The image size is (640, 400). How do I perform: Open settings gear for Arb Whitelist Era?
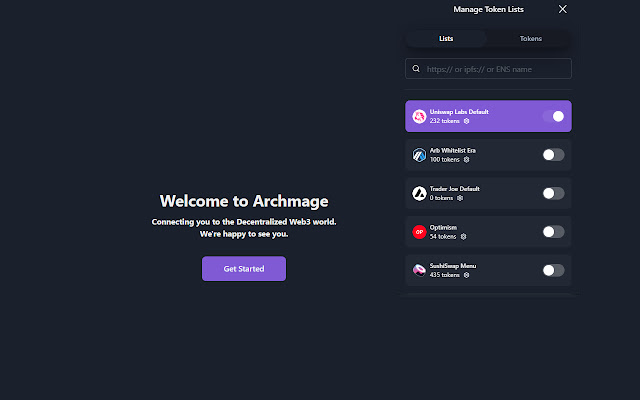(x=467, y=160)
